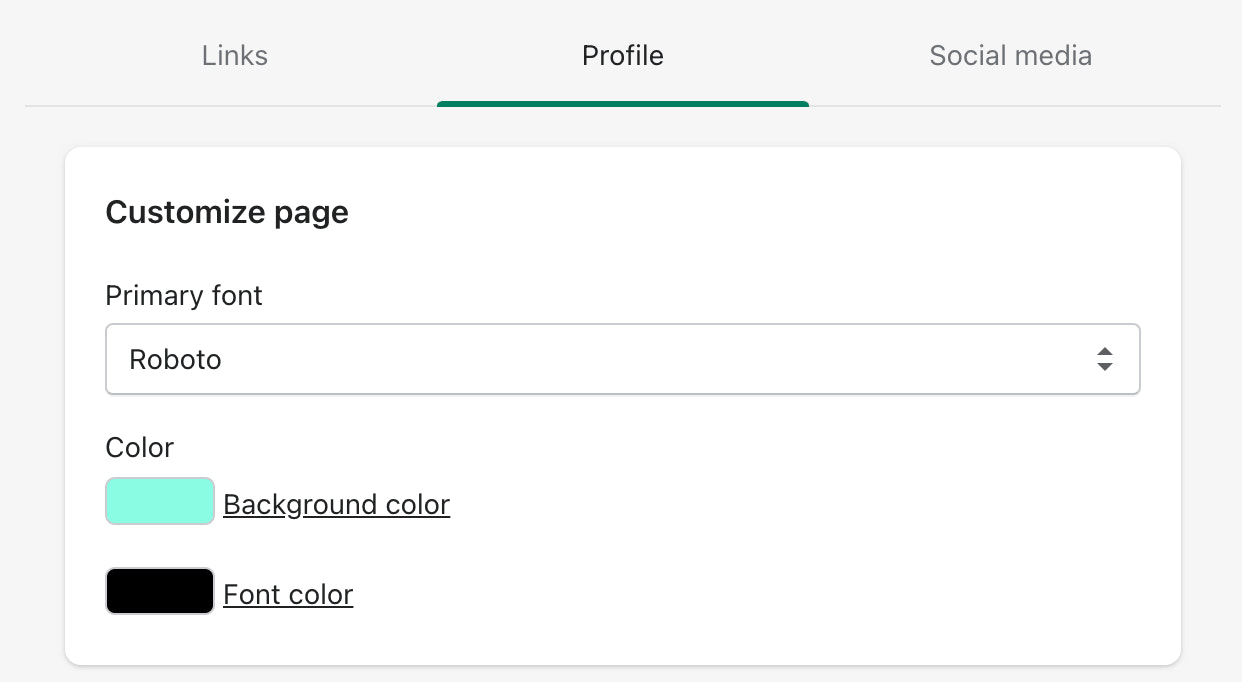Click the Font color link
Viewport: 1242px width, 682px height.
(288, 594)
